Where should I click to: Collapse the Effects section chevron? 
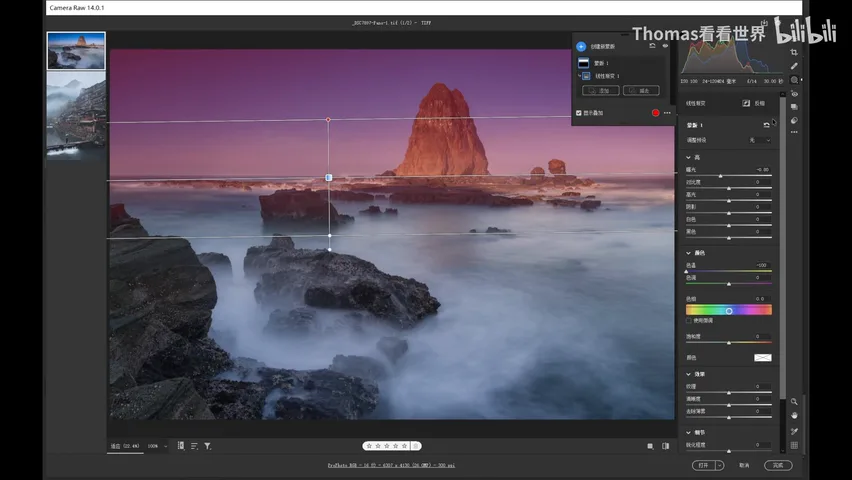point(688,374)
